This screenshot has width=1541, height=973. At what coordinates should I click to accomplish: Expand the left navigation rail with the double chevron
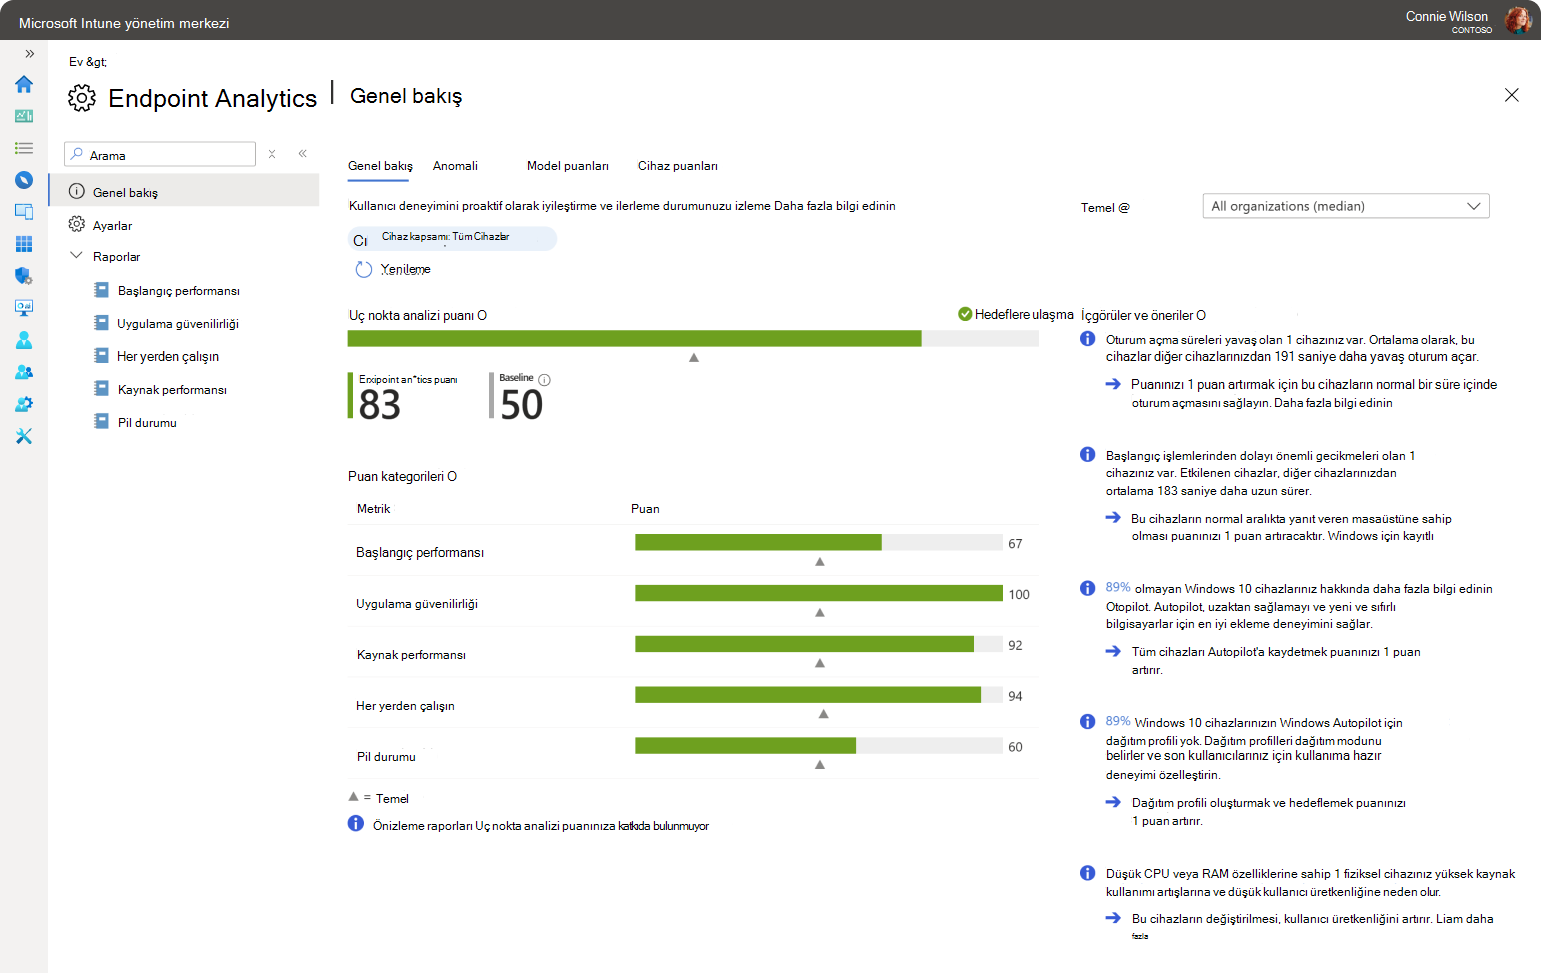point(29,53)
